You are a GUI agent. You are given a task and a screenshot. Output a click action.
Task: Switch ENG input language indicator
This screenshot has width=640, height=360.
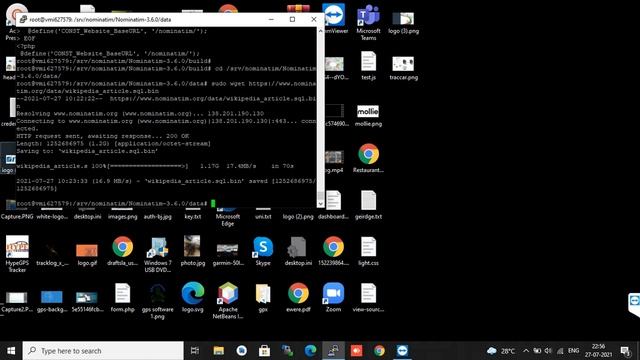573,351
